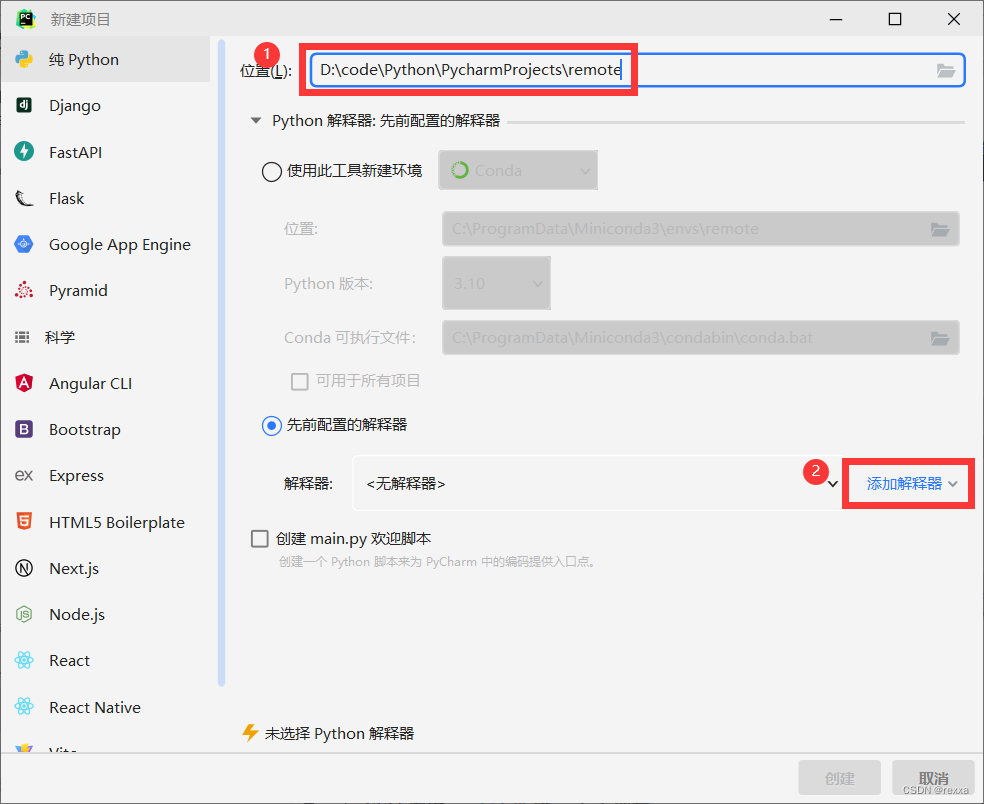Click the 科学 grid icon

[23, 337]
